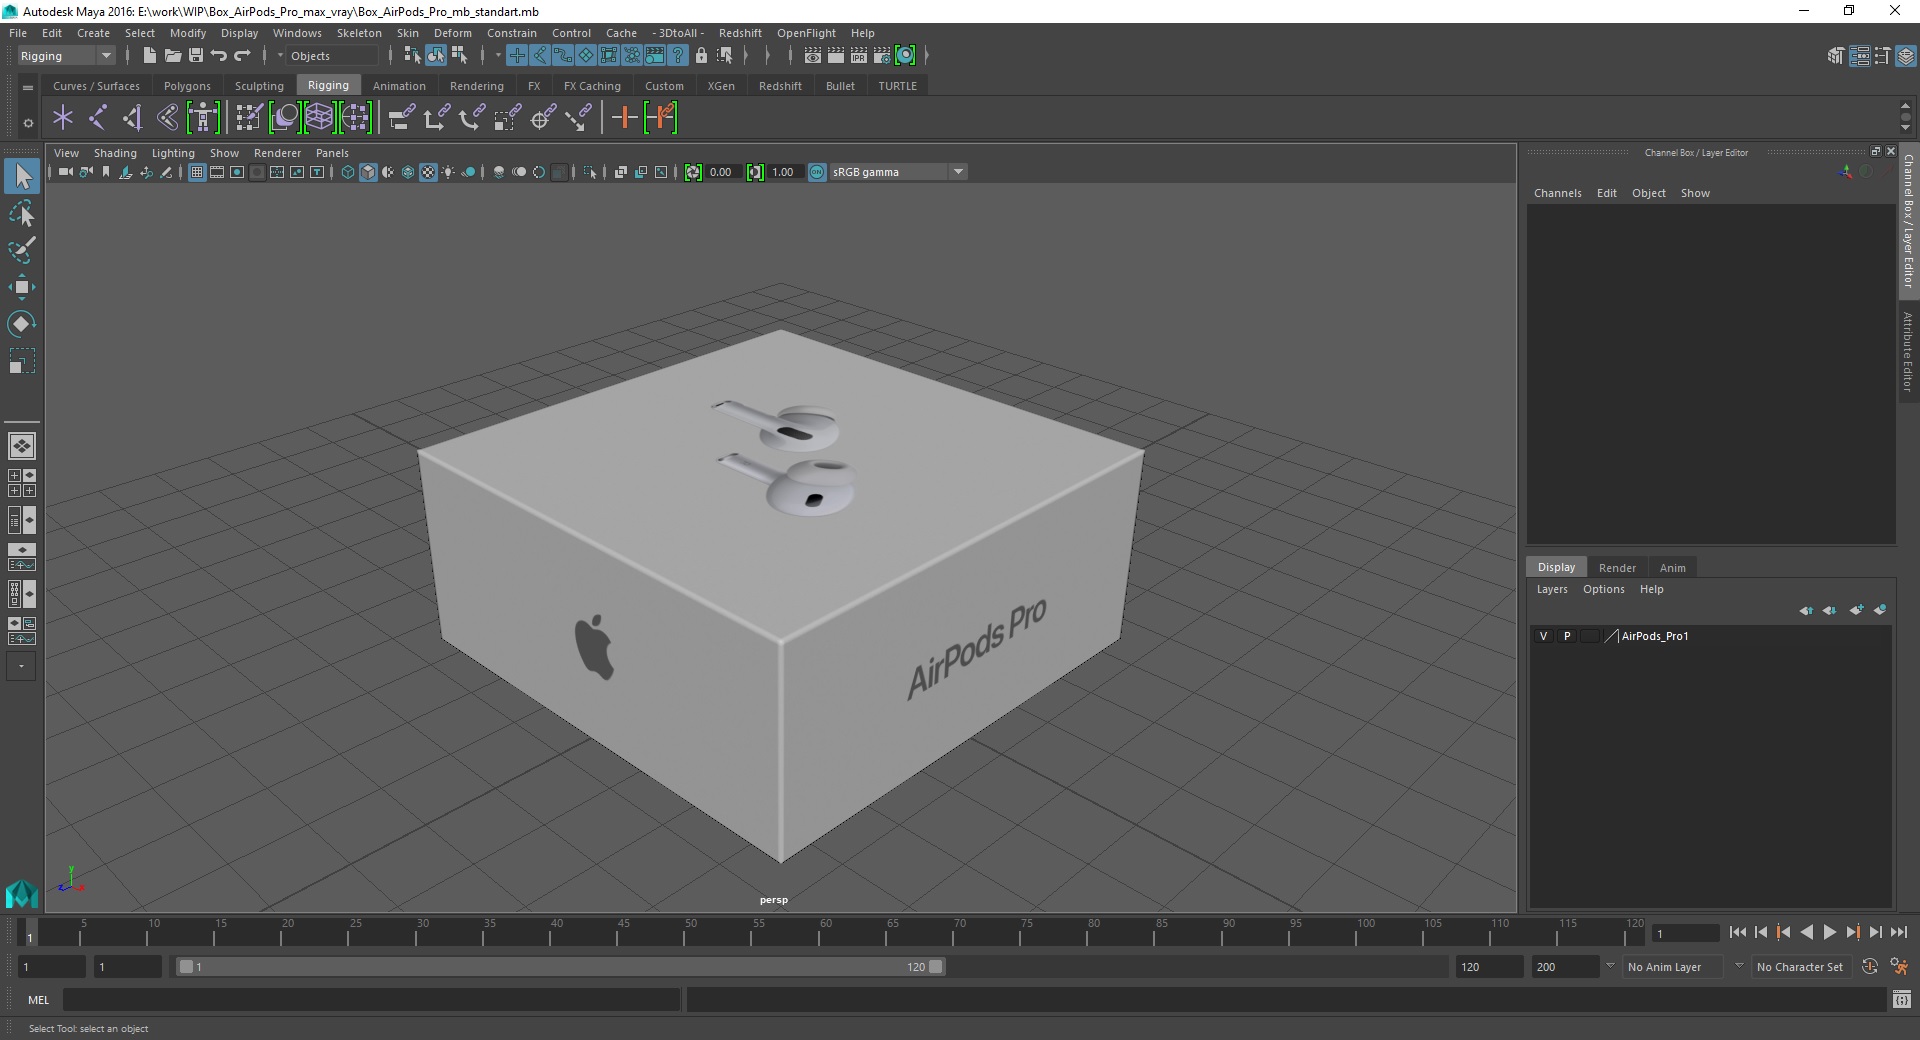
Task: Click the New Scene icon
Action: pos(149,56)
